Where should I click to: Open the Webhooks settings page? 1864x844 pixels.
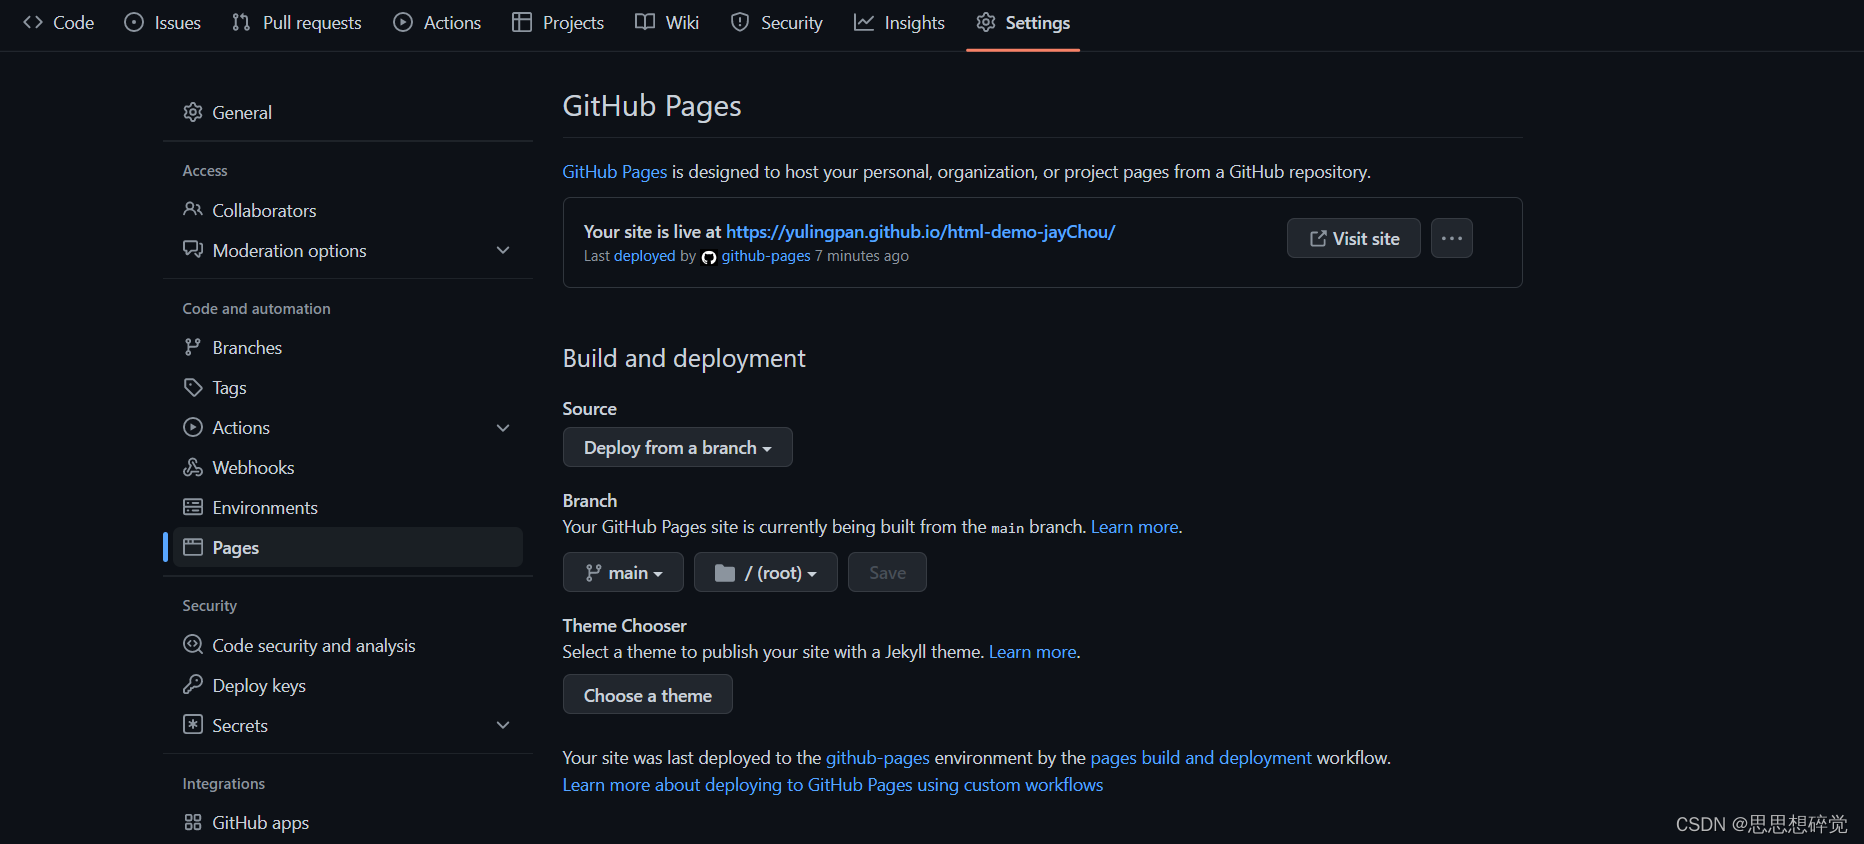(x=348, y=467)
